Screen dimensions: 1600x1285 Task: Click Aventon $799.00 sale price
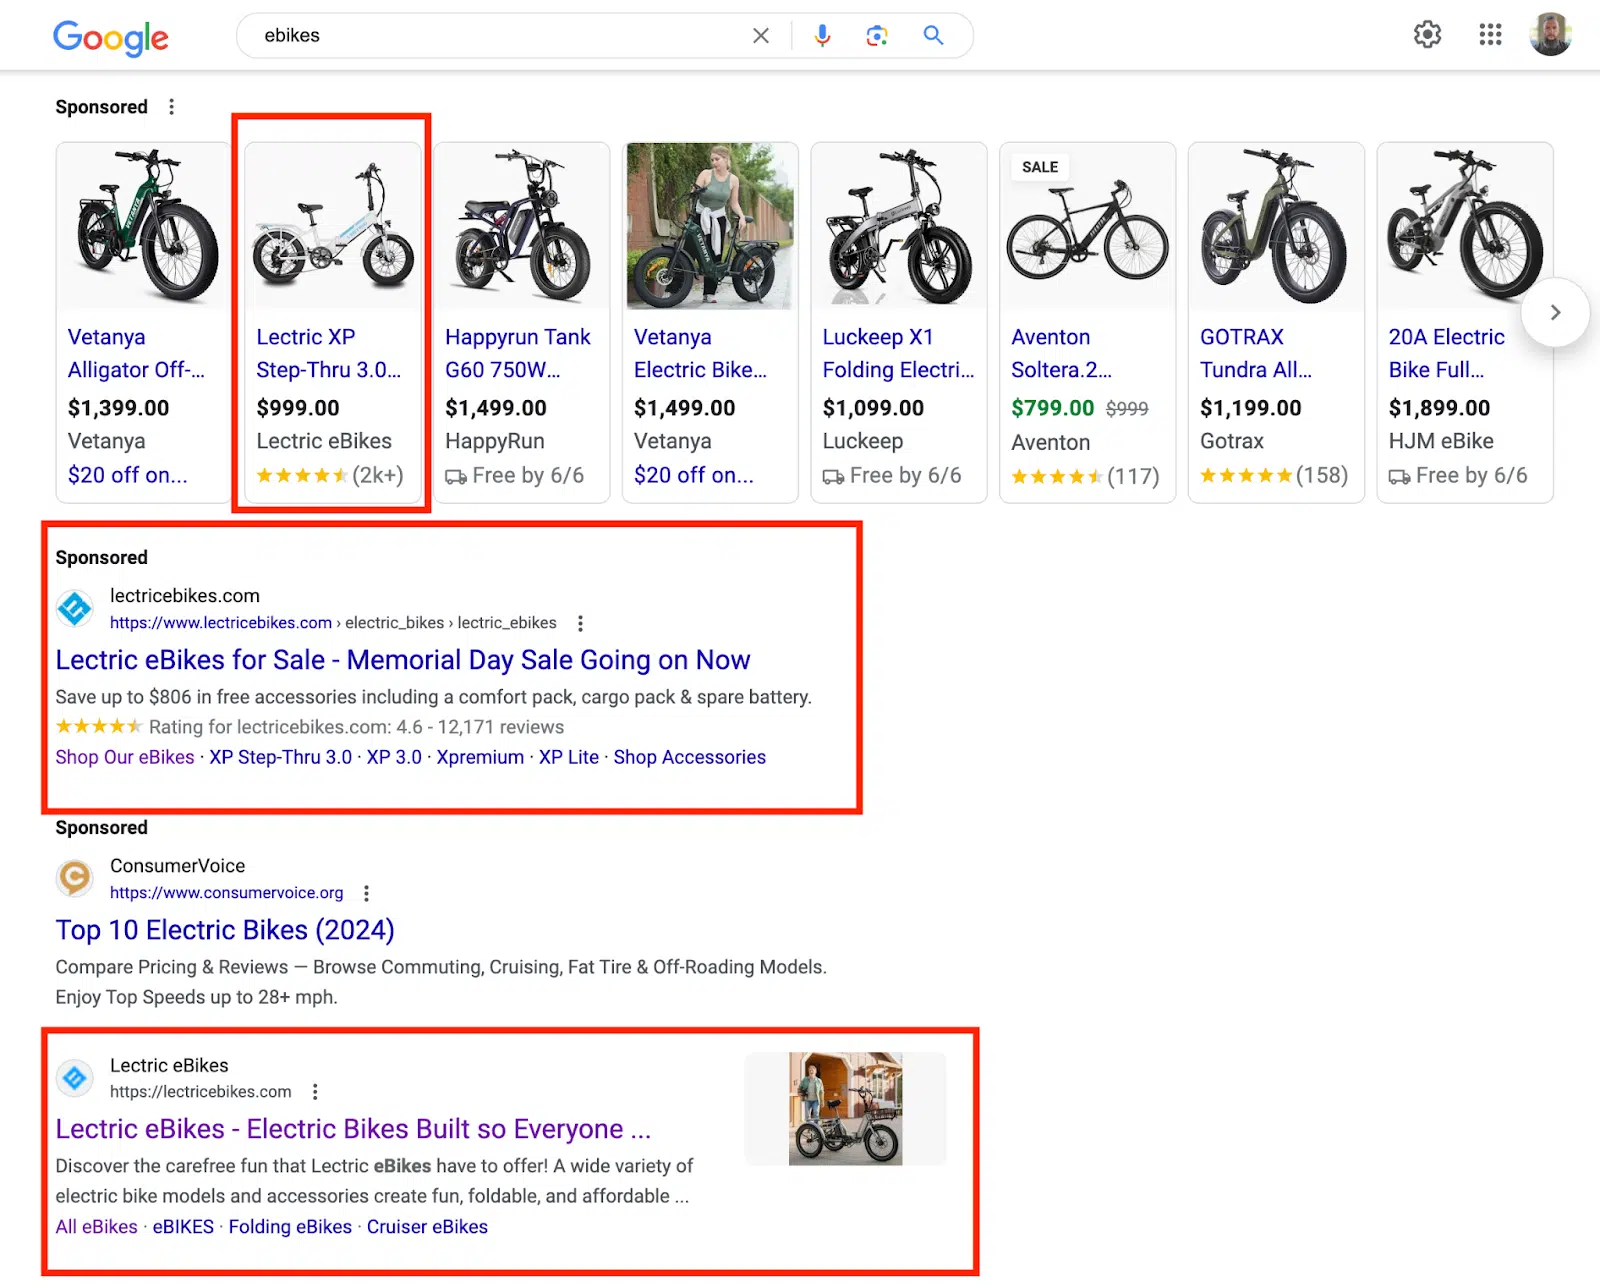1052,408
